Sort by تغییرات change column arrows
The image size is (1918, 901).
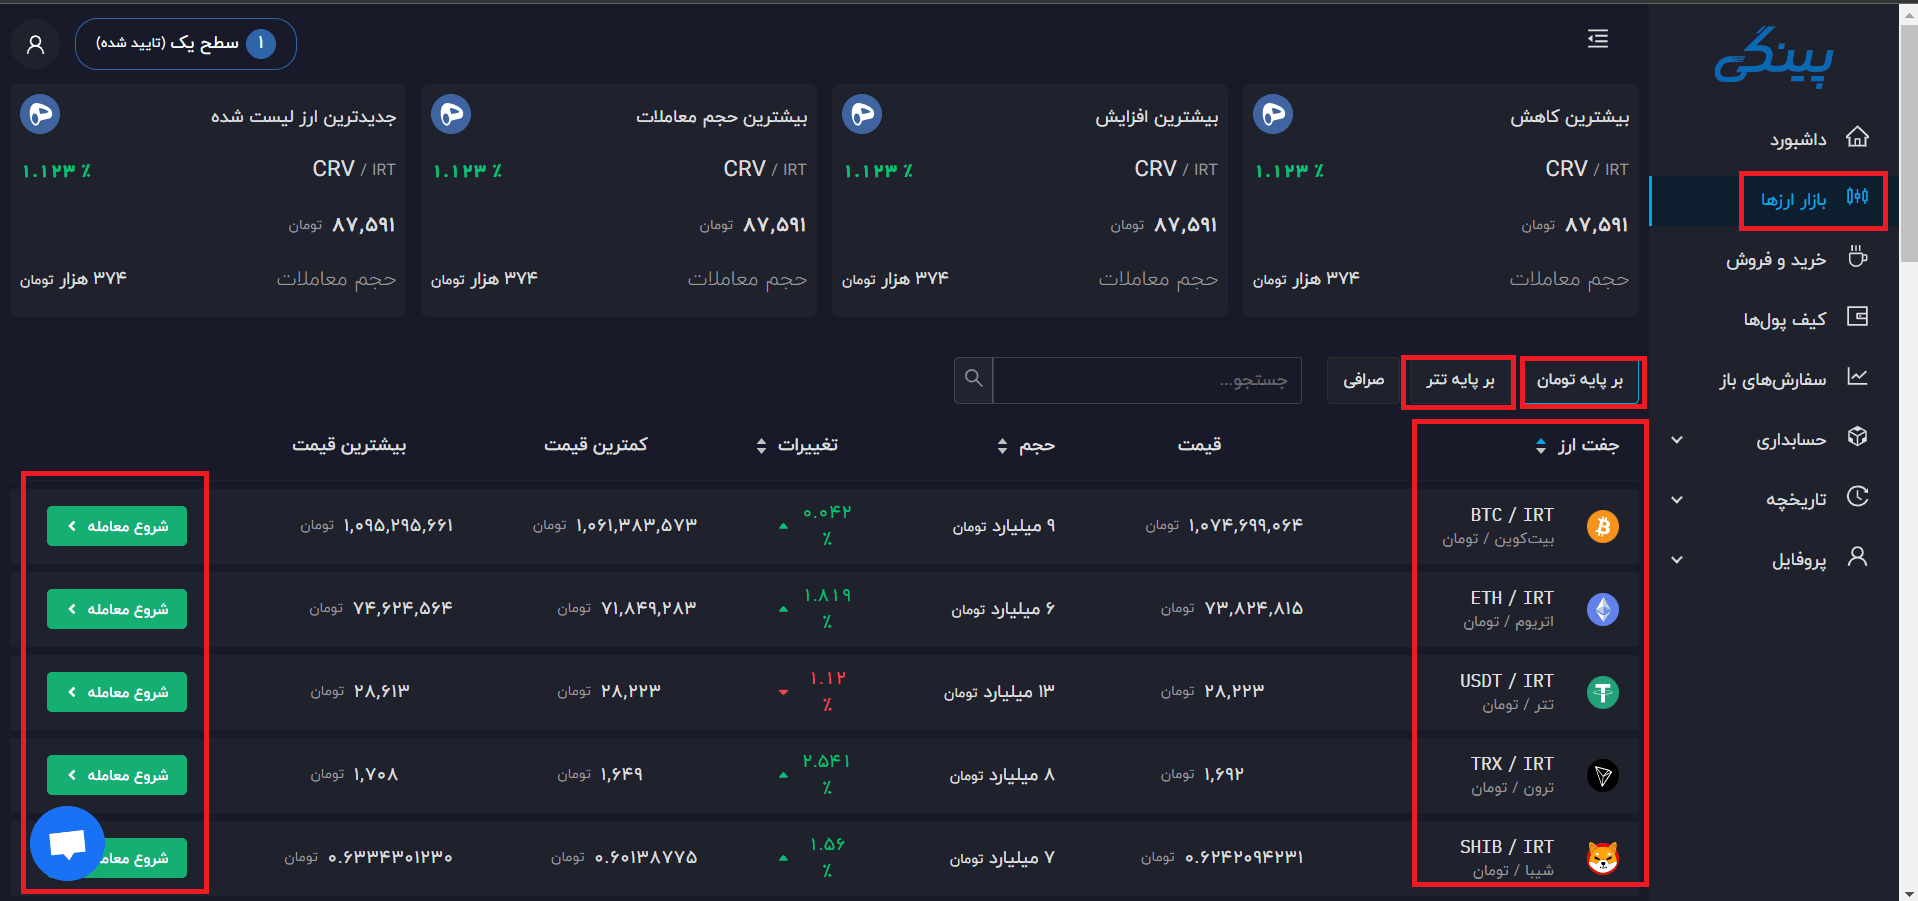(x=761, y=446)
